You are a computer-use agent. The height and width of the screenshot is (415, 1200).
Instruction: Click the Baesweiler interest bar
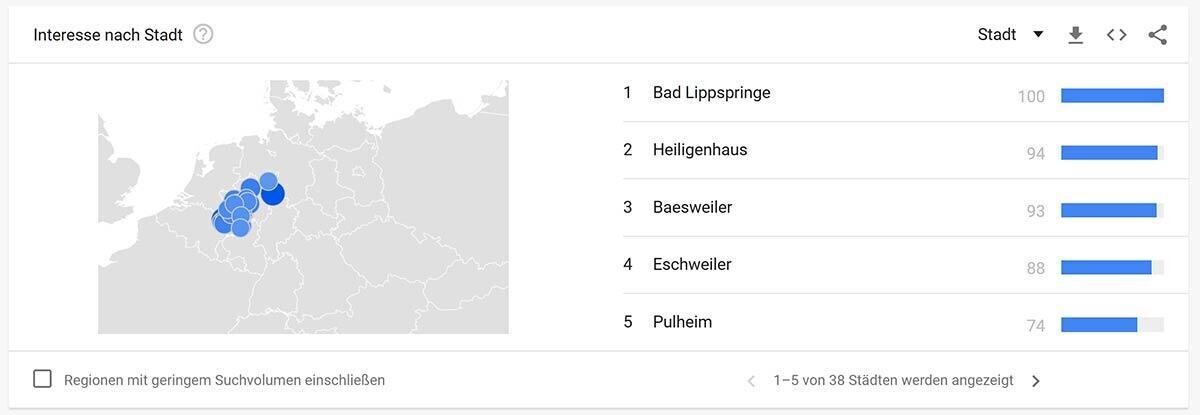[1108, 211]
